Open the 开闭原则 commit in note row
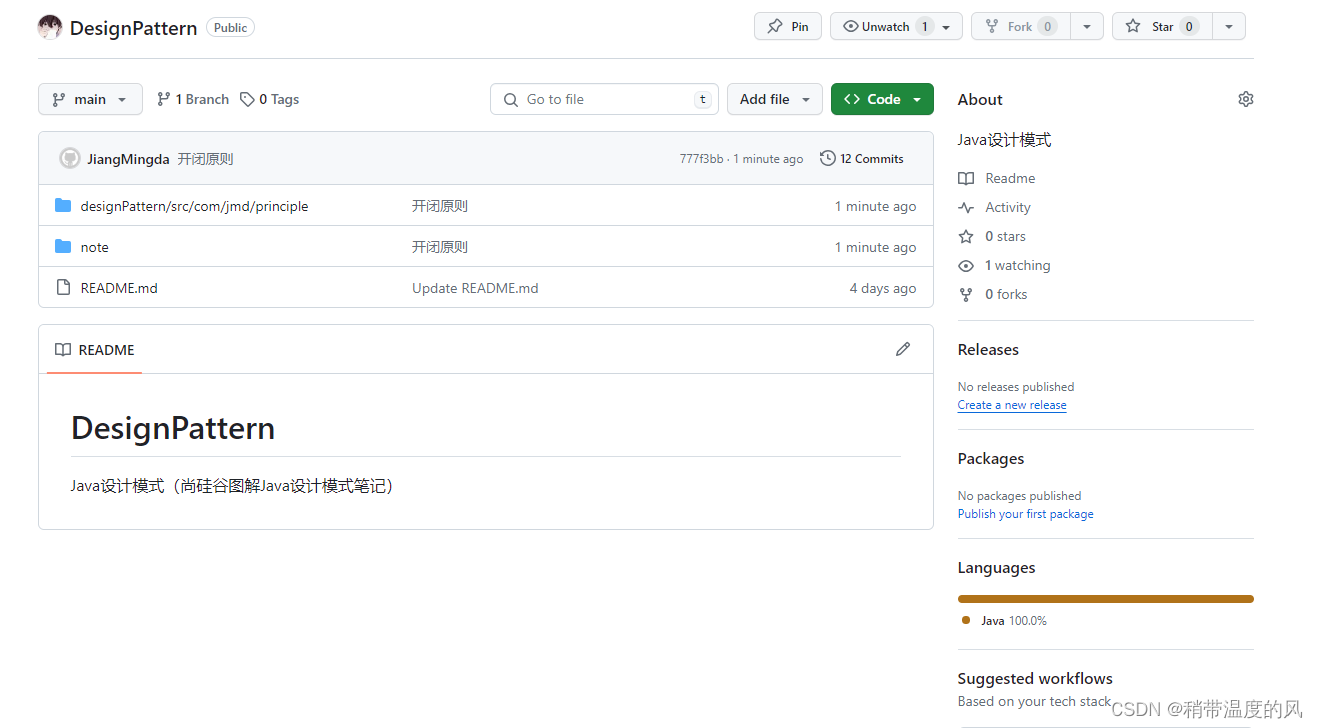This screenshot has height=728, width=1318. 440,247
